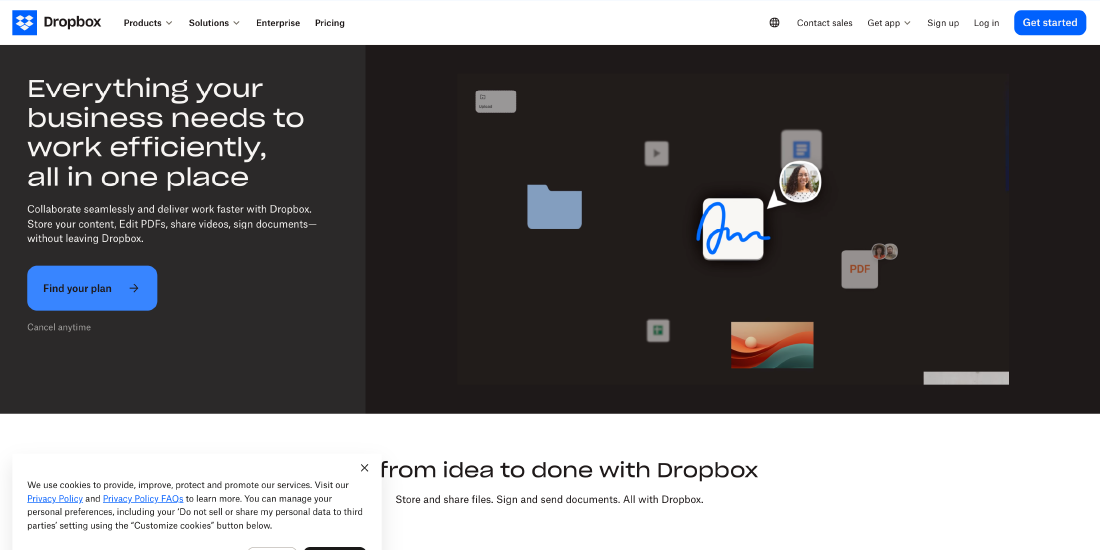
Task: Click the signature document tile
Action: pos(733,229)
